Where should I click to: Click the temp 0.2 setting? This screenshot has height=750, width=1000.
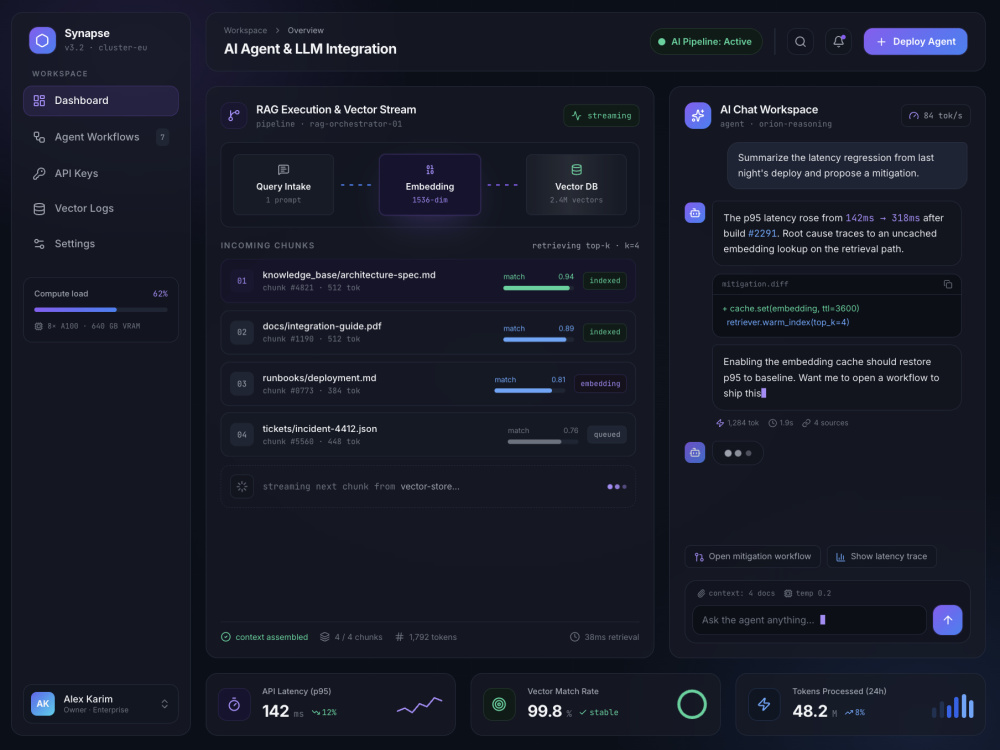click(x=807, y=593)
